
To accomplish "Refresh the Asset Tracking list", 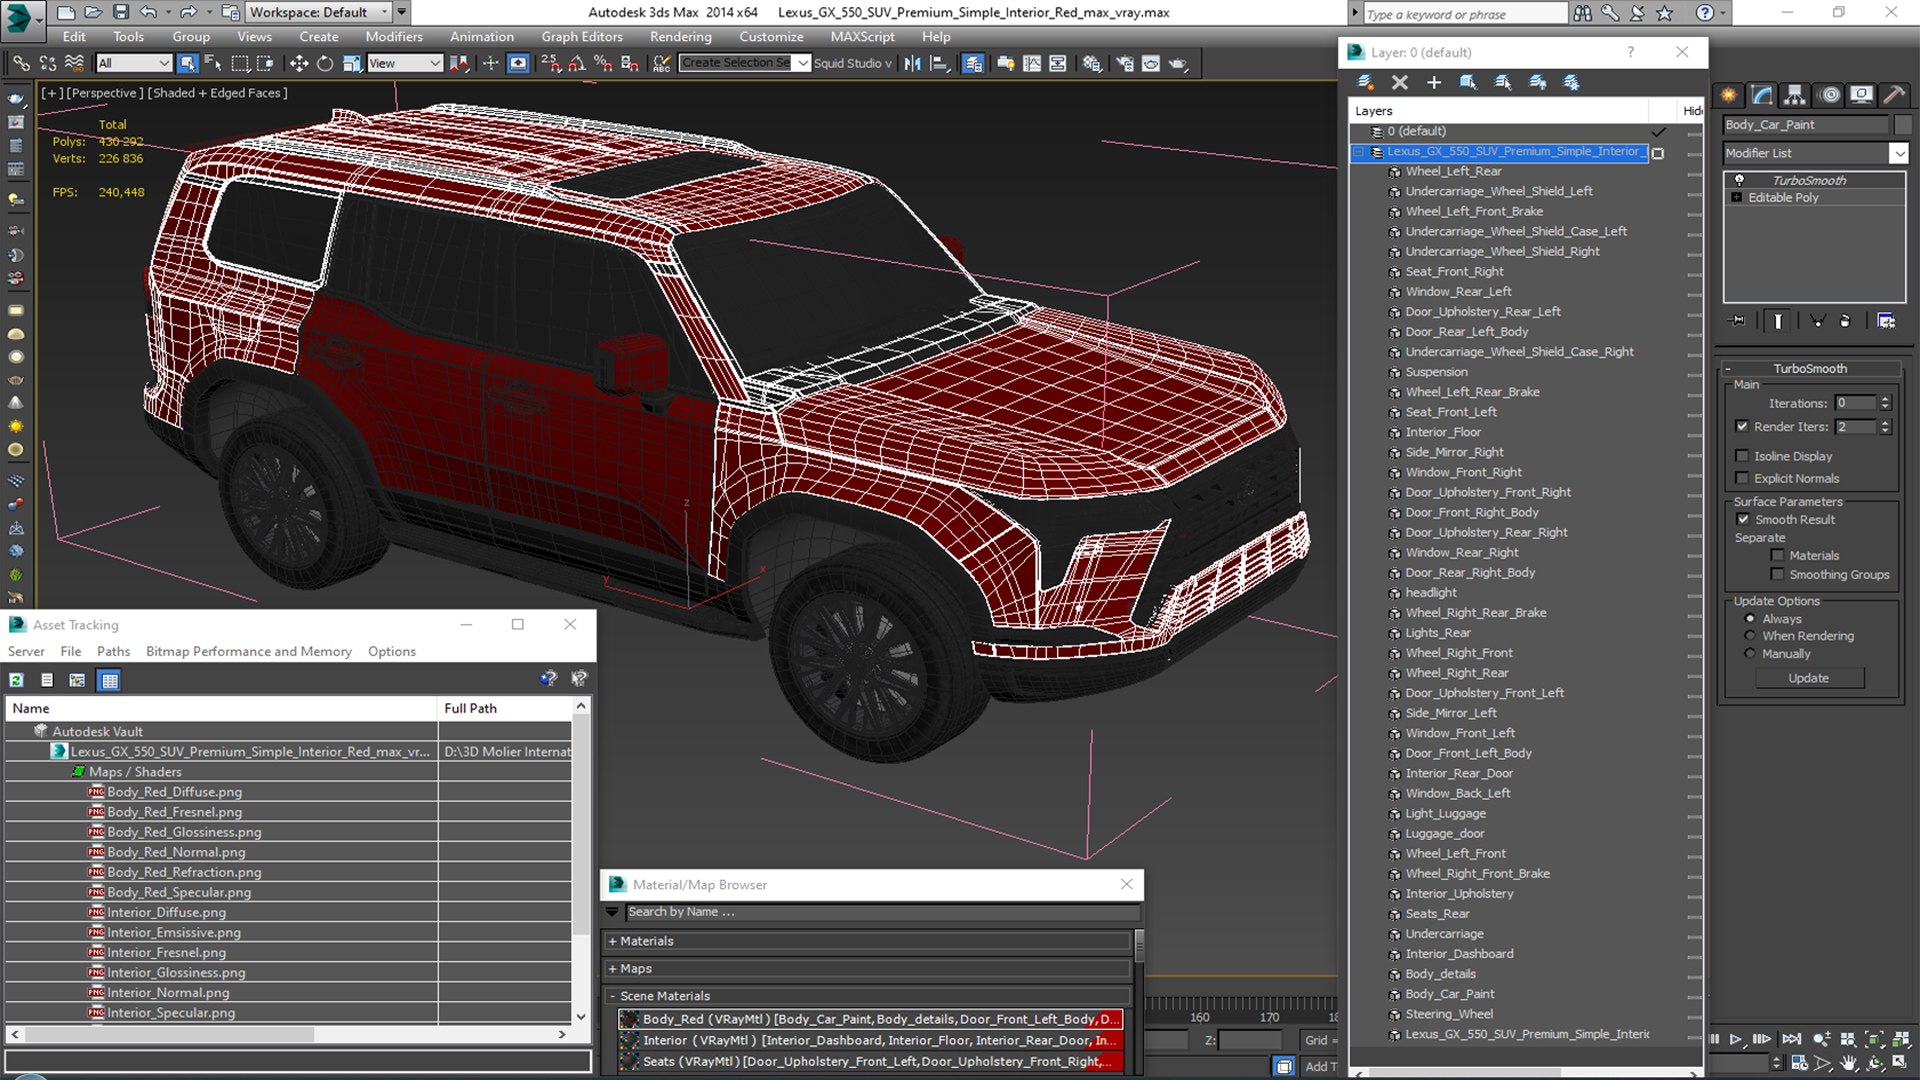I will pos(17,680).
